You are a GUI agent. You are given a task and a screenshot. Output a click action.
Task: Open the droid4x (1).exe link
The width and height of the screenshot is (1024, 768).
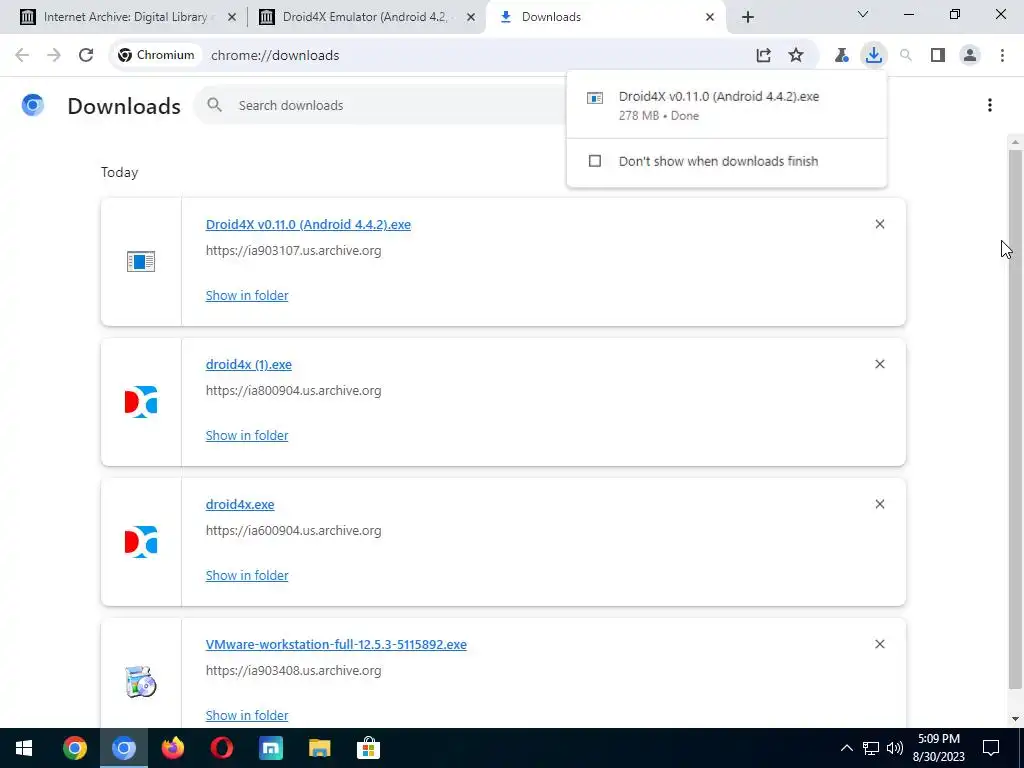tap(249, 364)
